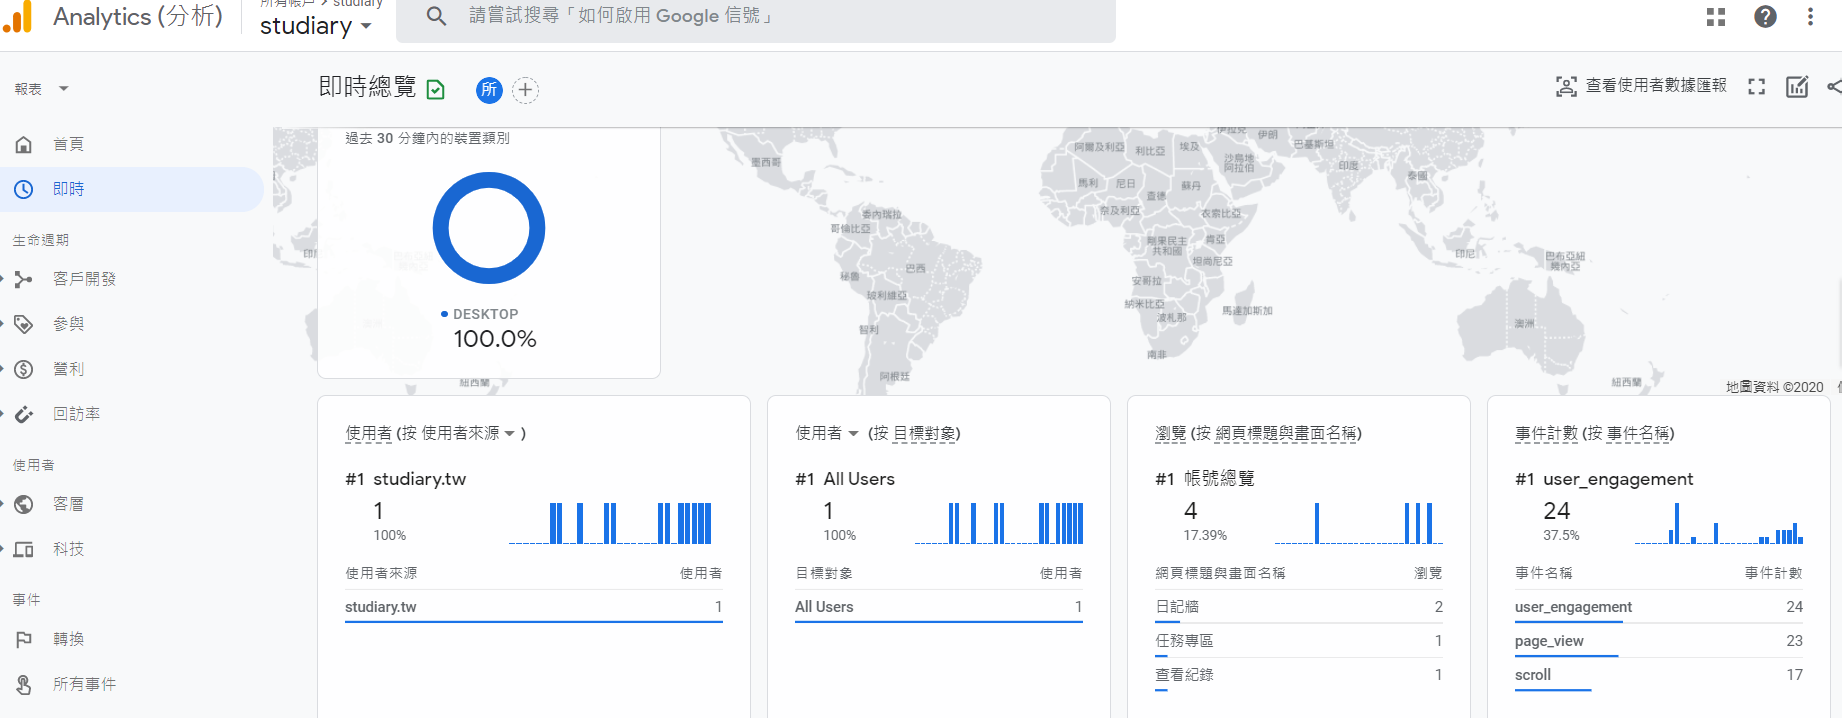Viewport: 1842px width, 718px height.
Task: Select the 任務專區 page row
Action: [1299, 641]
